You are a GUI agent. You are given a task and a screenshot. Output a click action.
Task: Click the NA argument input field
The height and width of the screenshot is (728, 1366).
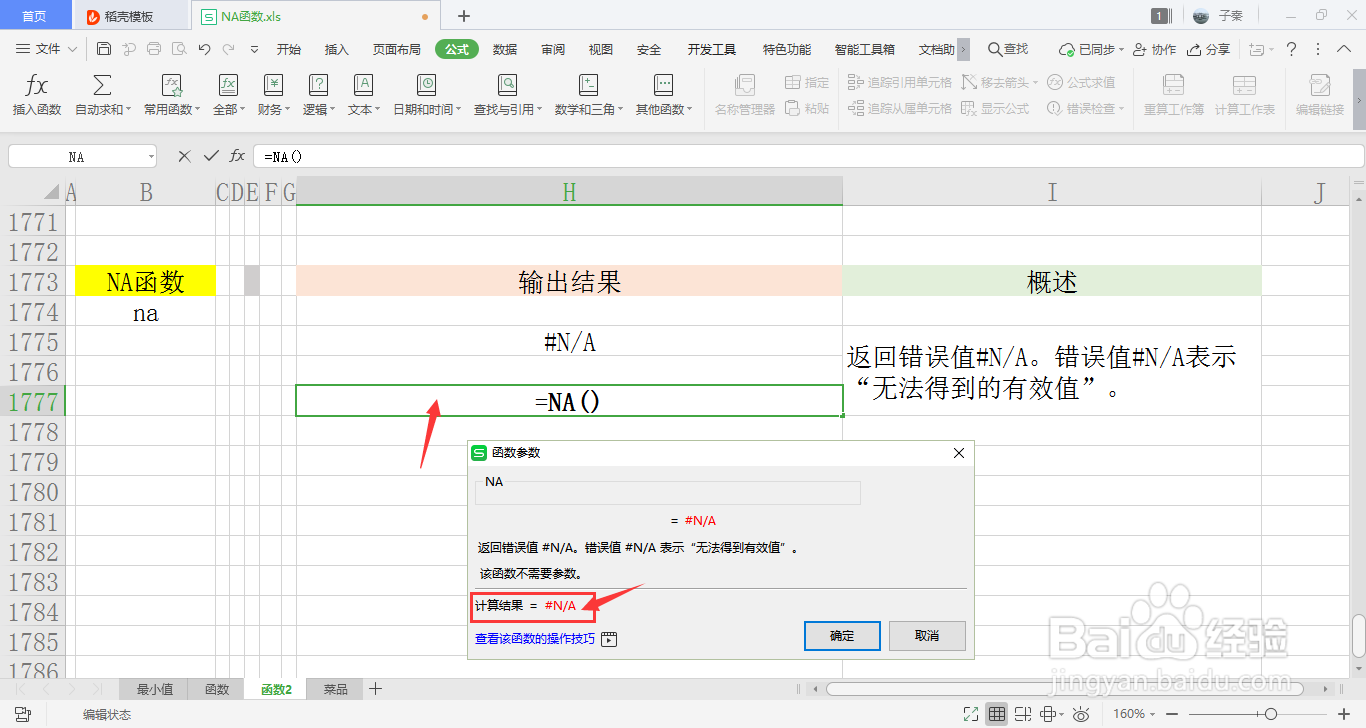pyautogui.click(x=667, y=492)
